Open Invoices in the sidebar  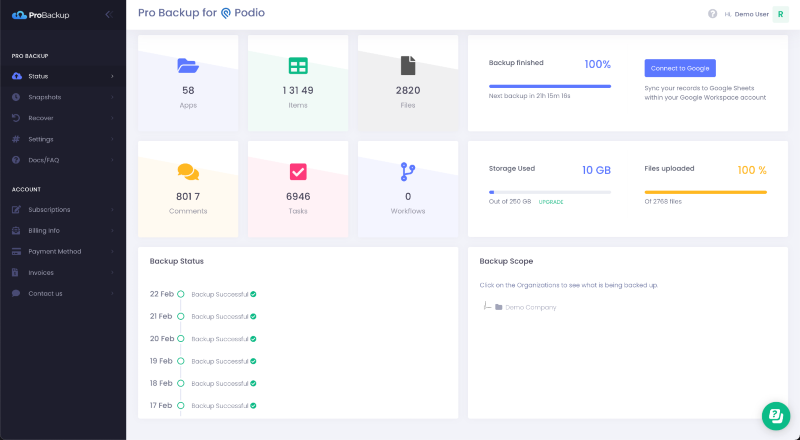coord(42,272)
